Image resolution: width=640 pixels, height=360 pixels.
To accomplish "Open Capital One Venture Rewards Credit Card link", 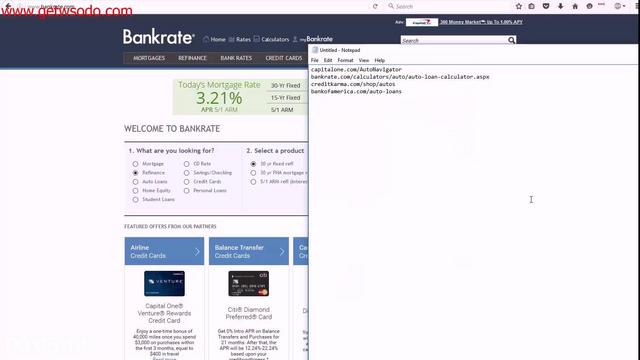I will point(164,313).
